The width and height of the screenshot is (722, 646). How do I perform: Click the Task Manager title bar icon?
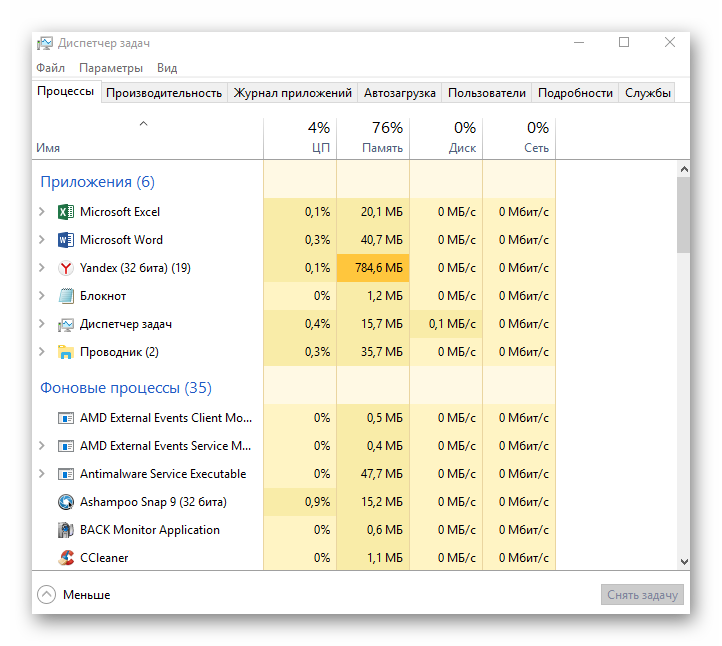(x=45, y=43)
